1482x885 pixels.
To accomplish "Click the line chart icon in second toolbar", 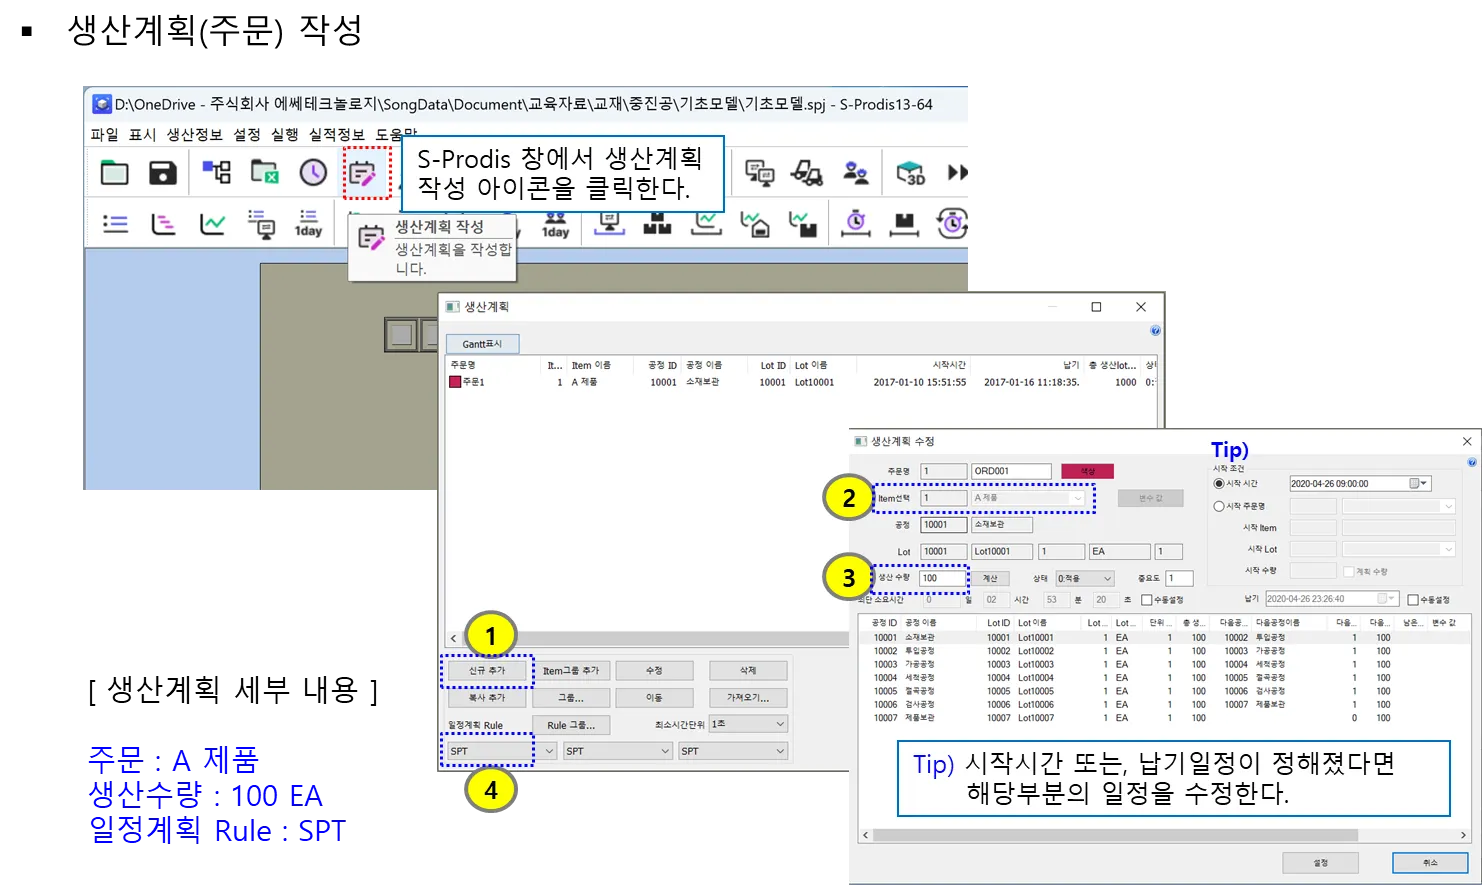I will click(x=212, y=225).
